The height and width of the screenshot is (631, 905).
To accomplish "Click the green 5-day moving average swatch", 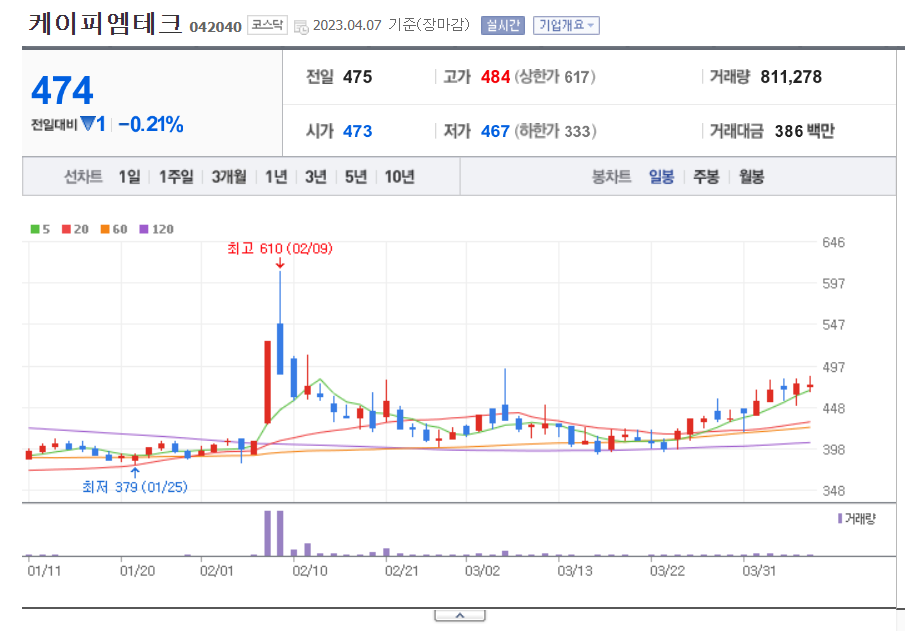I will pyautogui.click(x=35, y=229).
